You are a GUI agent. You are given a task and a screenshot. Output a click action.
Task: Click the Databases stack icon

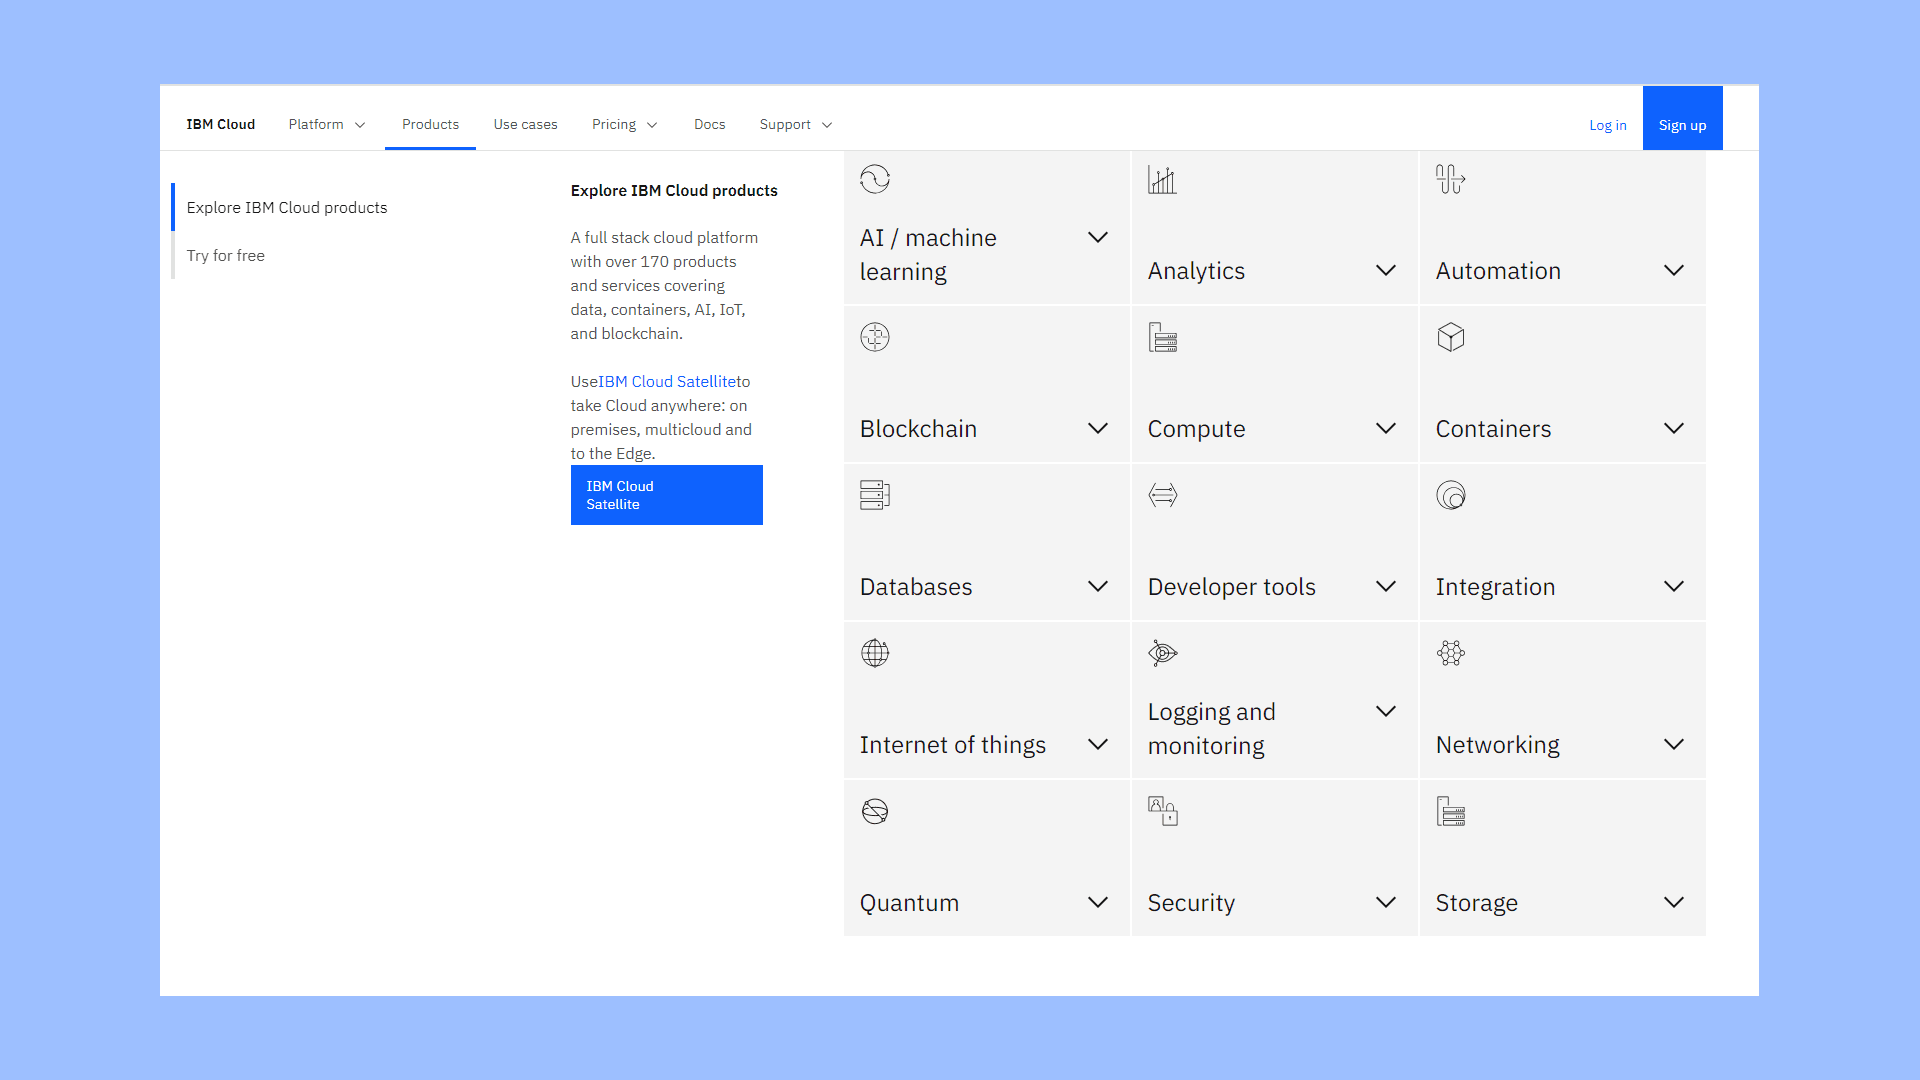[875, 495]
